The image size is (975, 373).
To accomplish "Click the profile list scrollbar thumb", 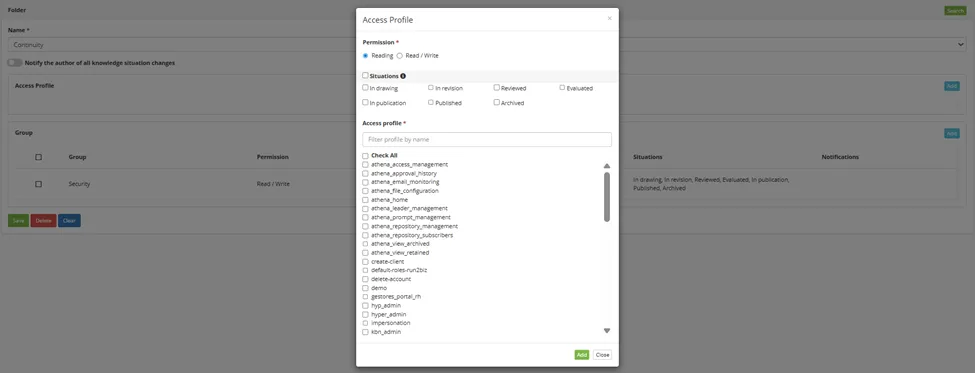I will click(x=607, y=197).
